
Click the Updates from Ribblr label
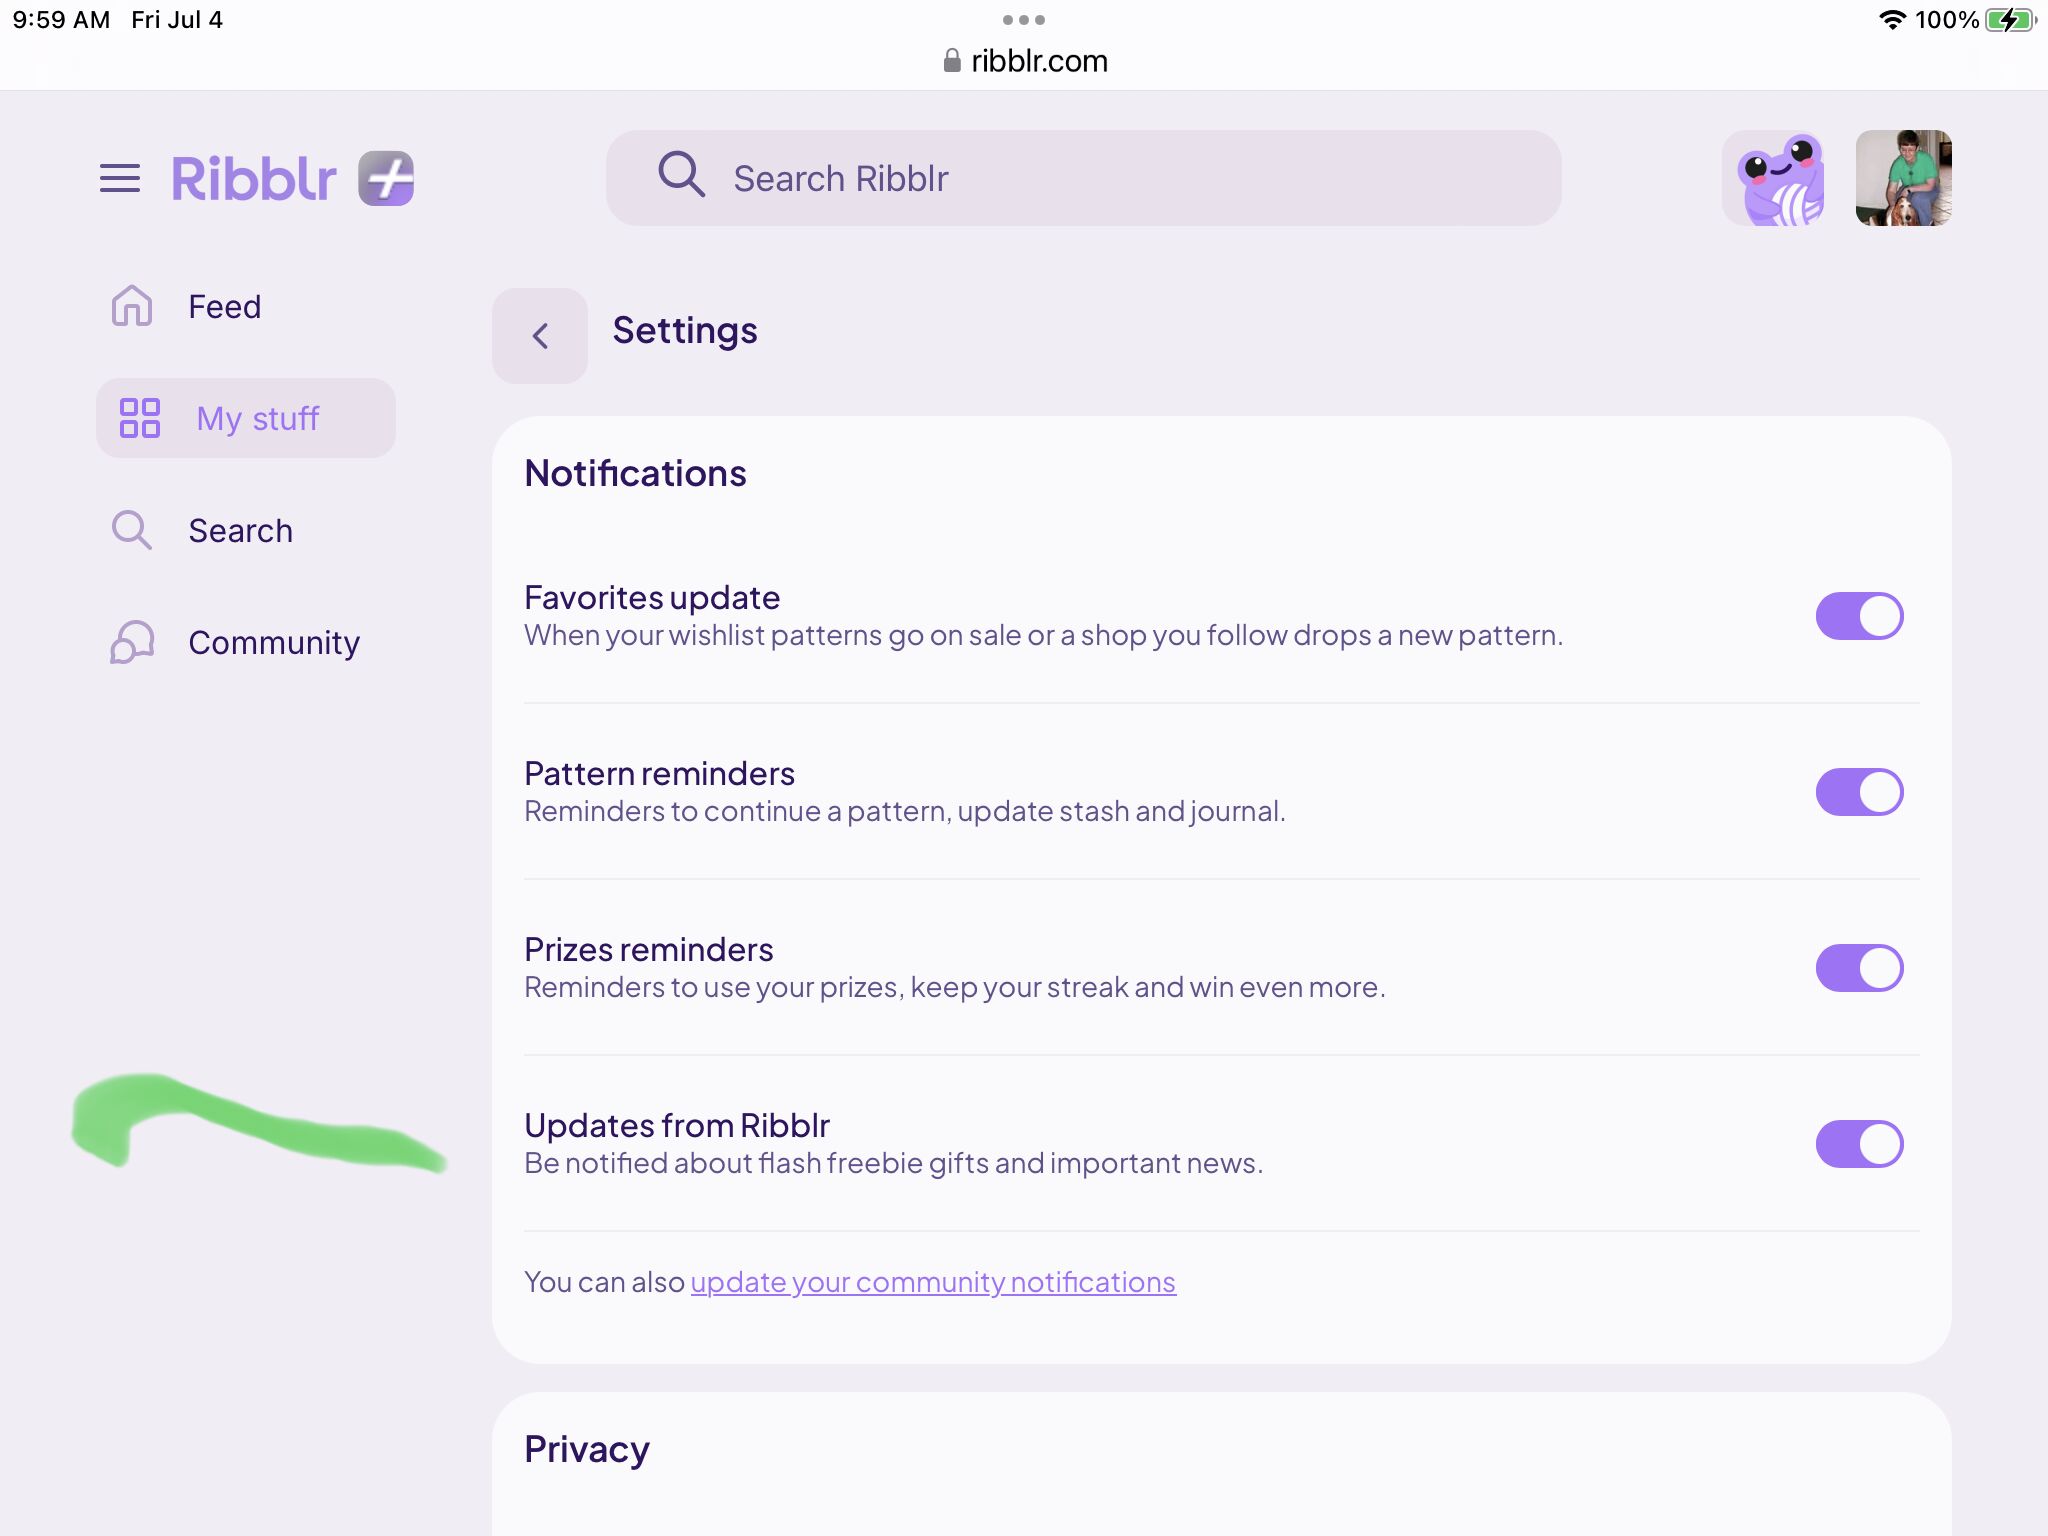click(677, 1126)
